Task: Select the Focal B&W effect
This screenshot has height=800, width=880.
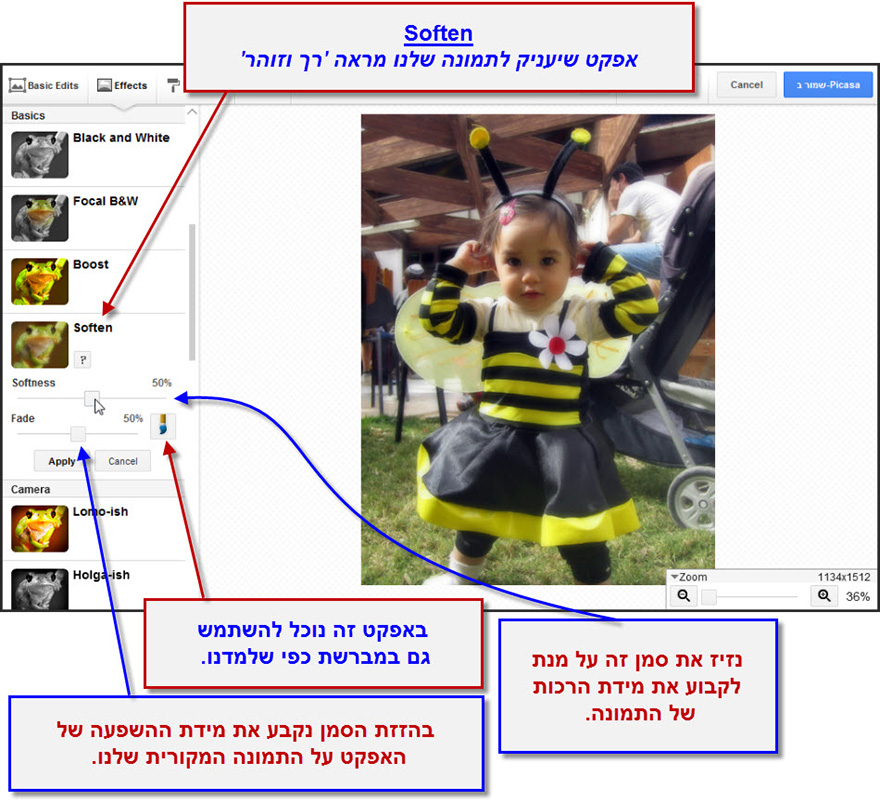Action: pos(40,218)
